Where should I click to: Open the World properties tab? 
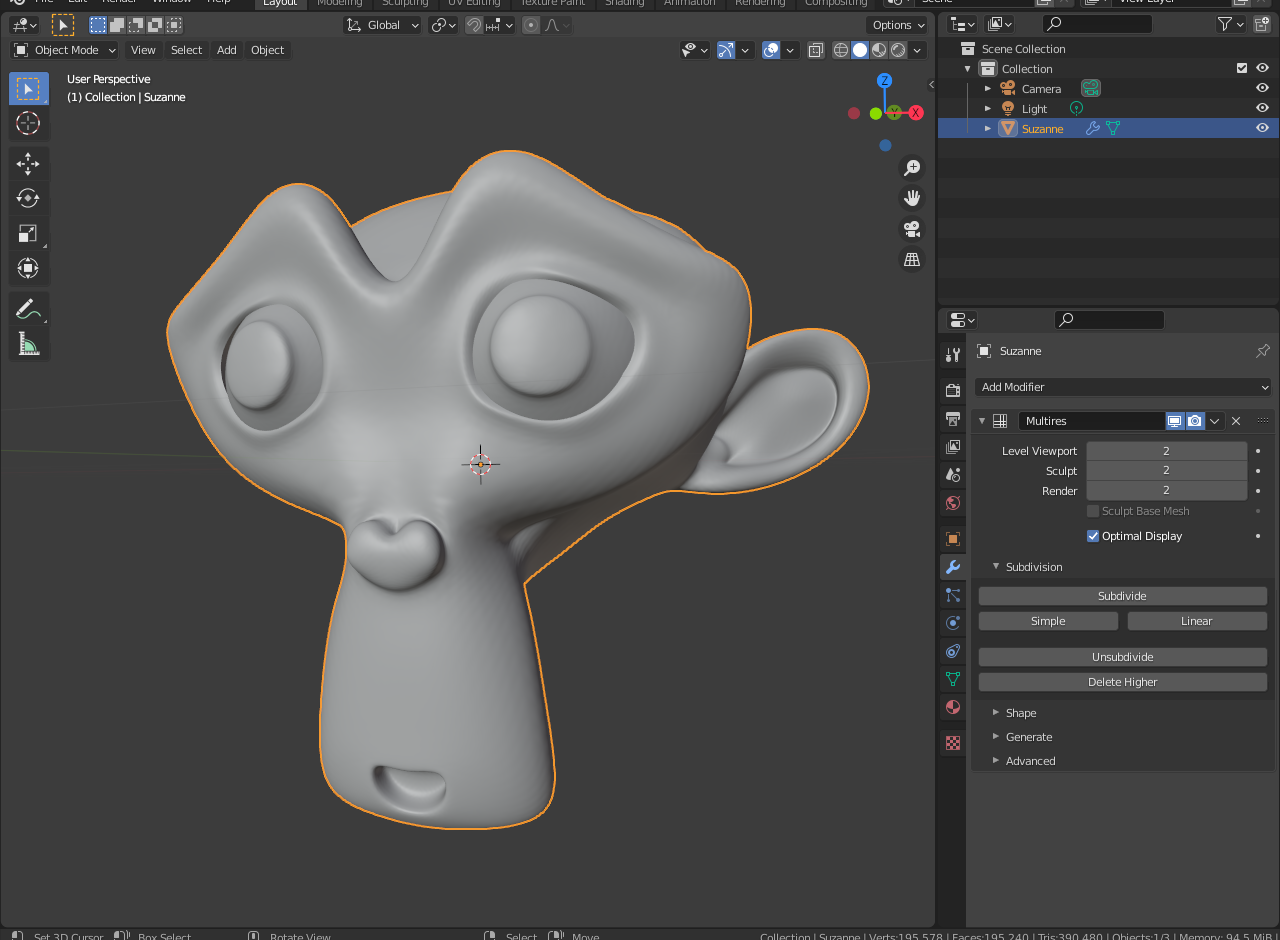(x=953, y=502)
